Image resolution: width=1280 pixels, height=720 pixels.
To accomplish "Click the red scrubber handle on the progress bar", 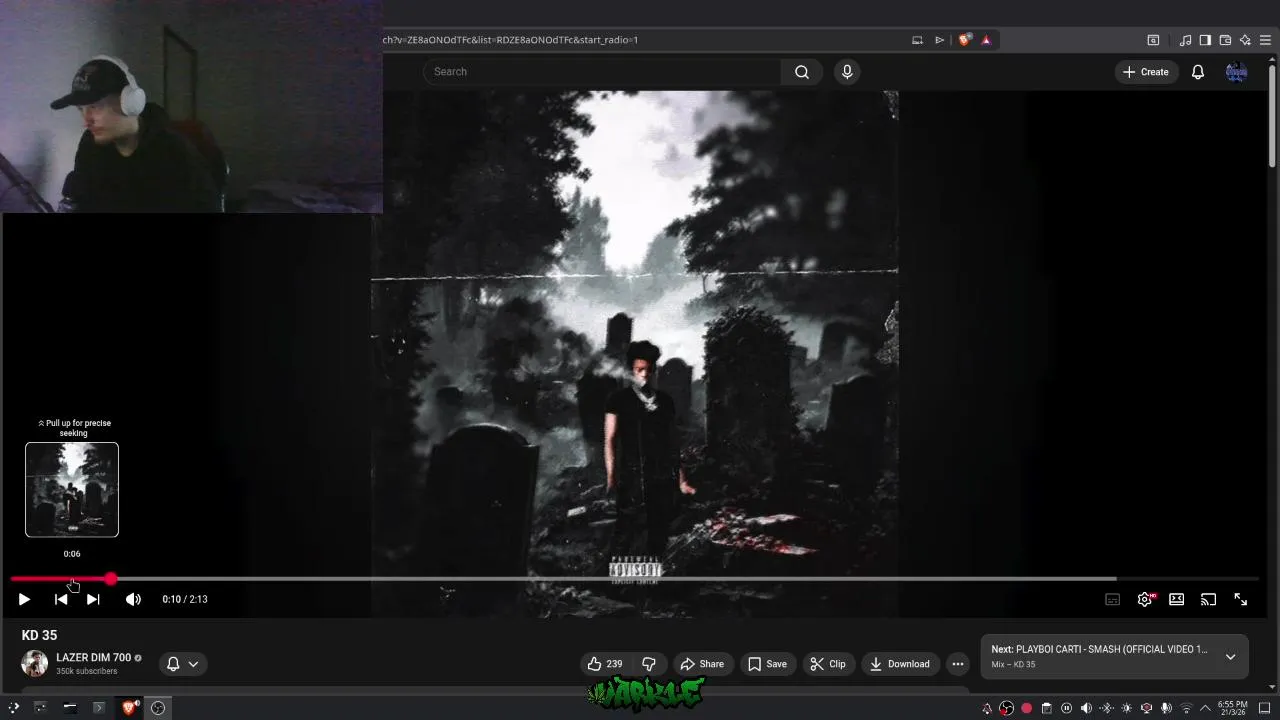I will coord(110,579).
